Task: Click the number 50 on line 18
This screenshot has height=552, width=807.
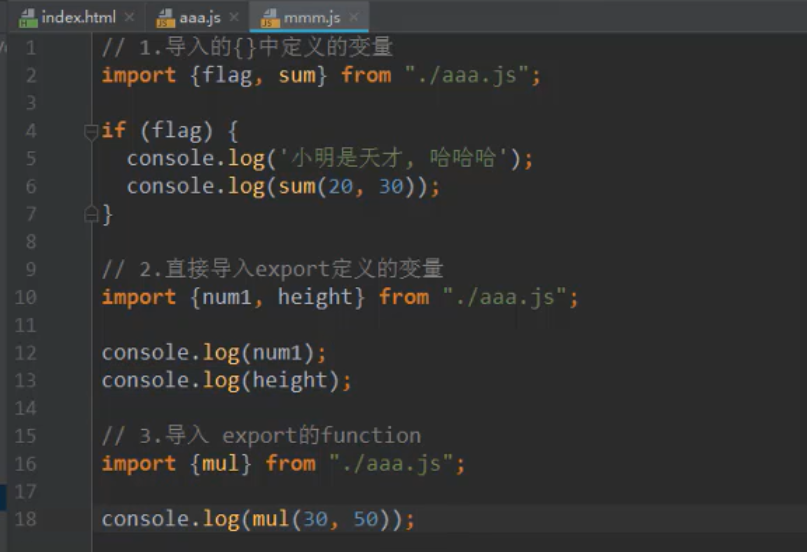Action: [x=365, y=519]
